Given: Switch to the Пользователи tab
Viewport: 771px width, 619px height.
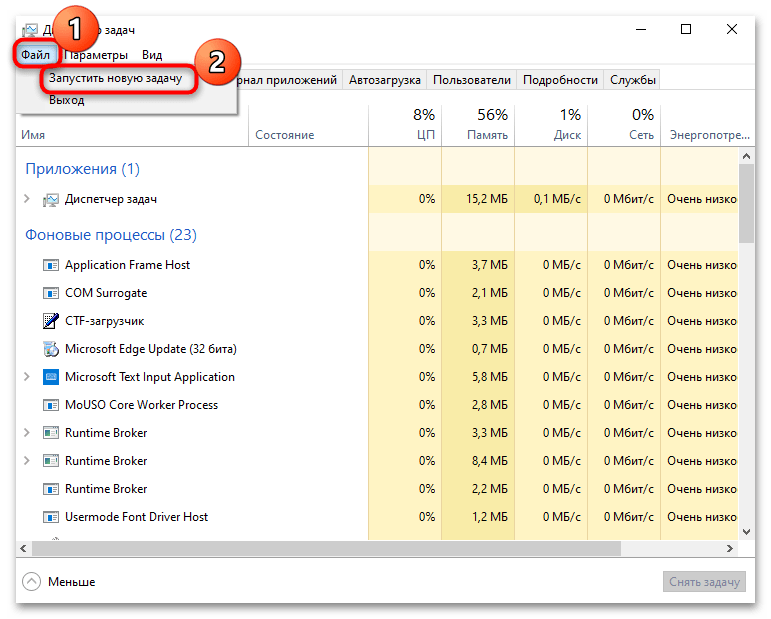Looking at the screenshot, I should 472,80.
